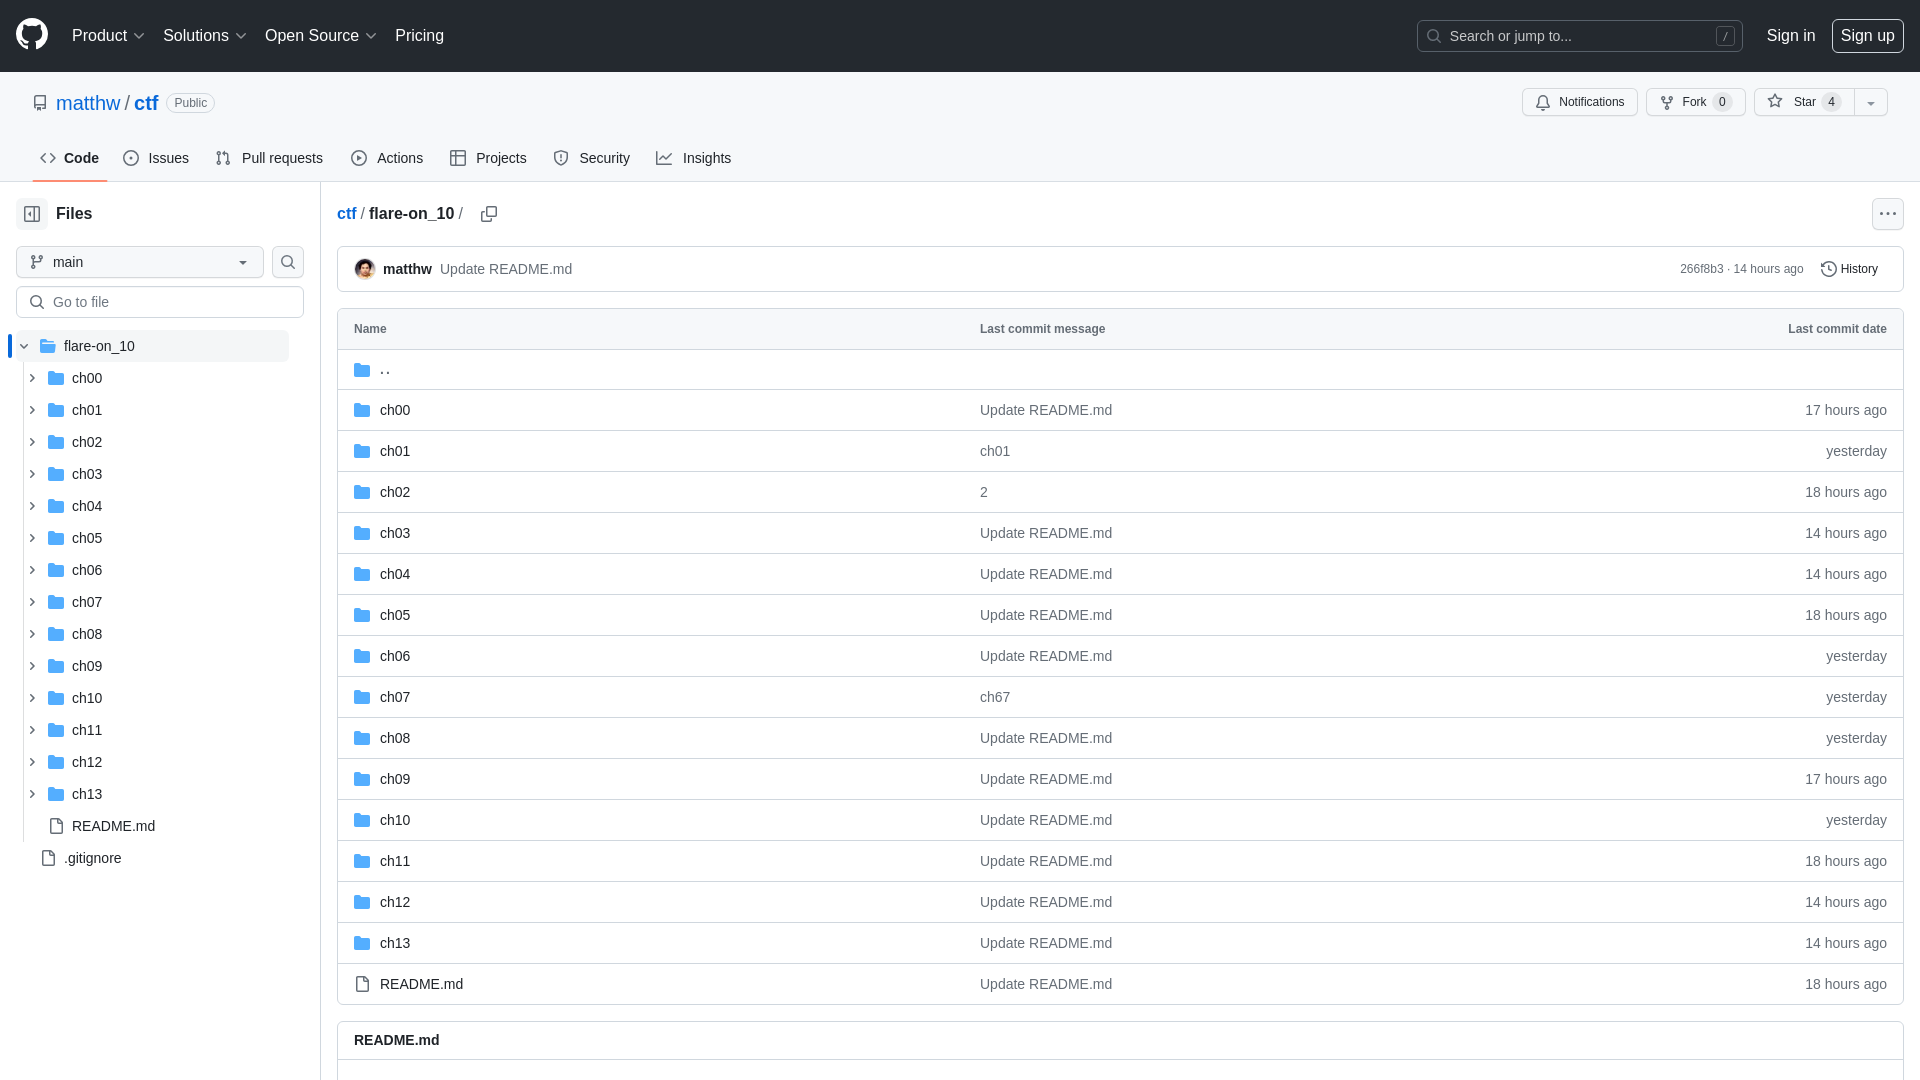Expand the ch03 folder in sidebar tree
The height and width of the screenshot is (1080, 1920).
click(32, 474)
